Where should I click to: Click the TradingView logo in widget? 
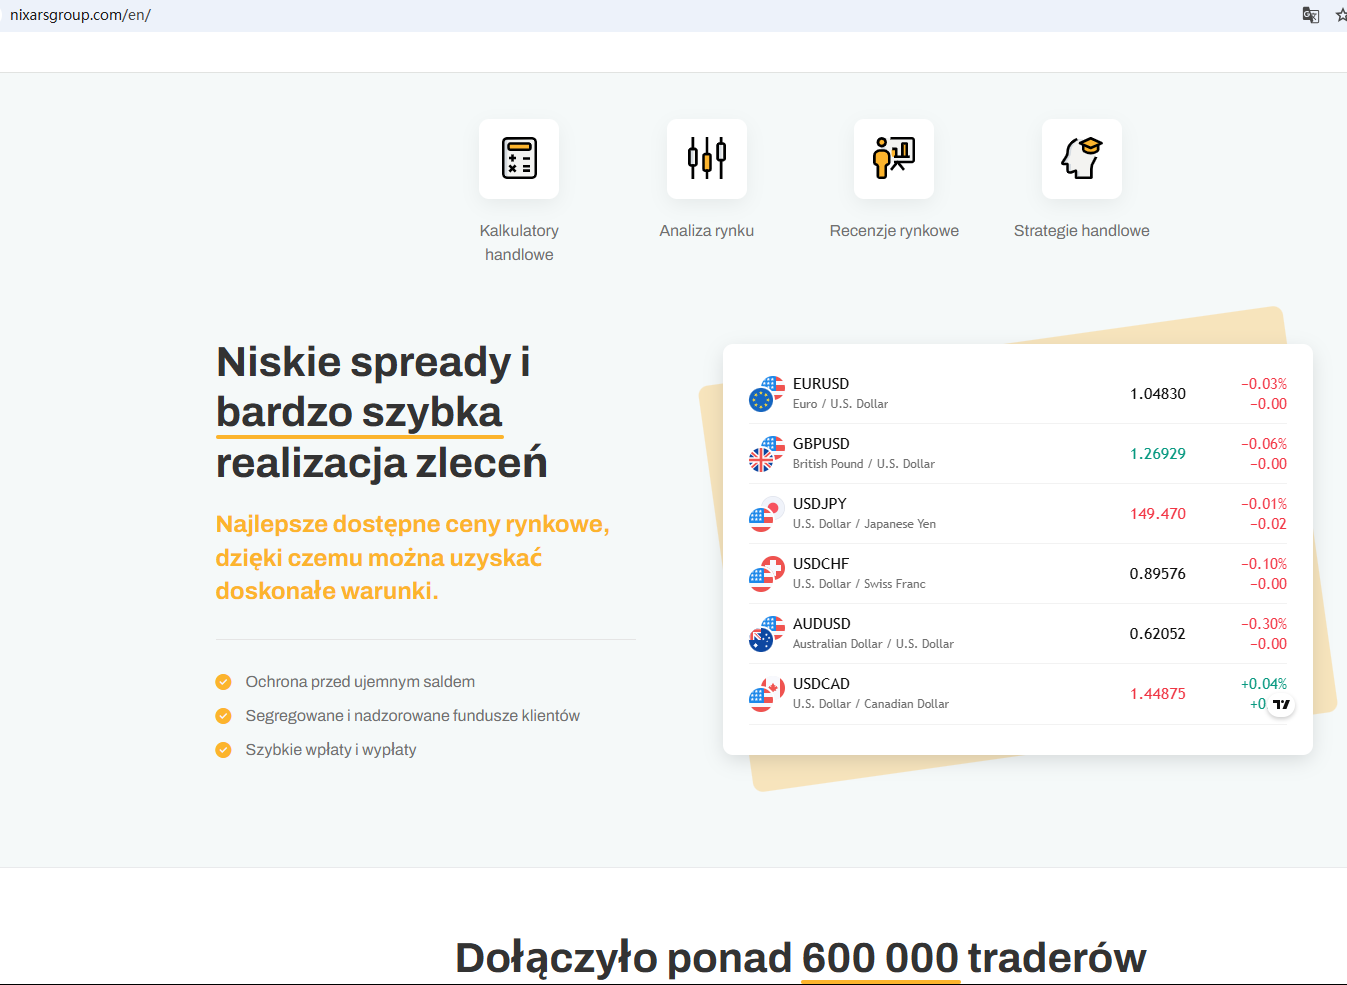pyautogui.click(x=1281, y=704)
